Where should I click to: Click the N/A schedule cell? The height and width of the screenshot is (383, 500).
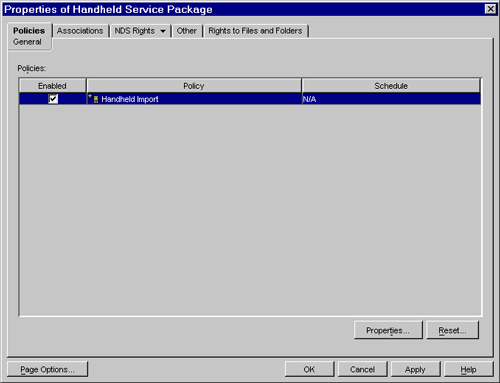coord(391,99)
